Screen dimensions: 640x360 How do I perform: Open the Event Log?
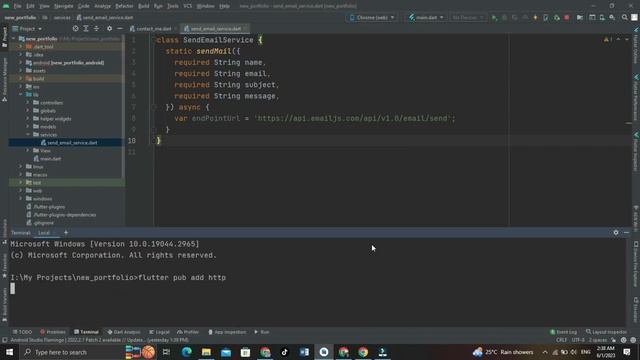pos(563,332)
